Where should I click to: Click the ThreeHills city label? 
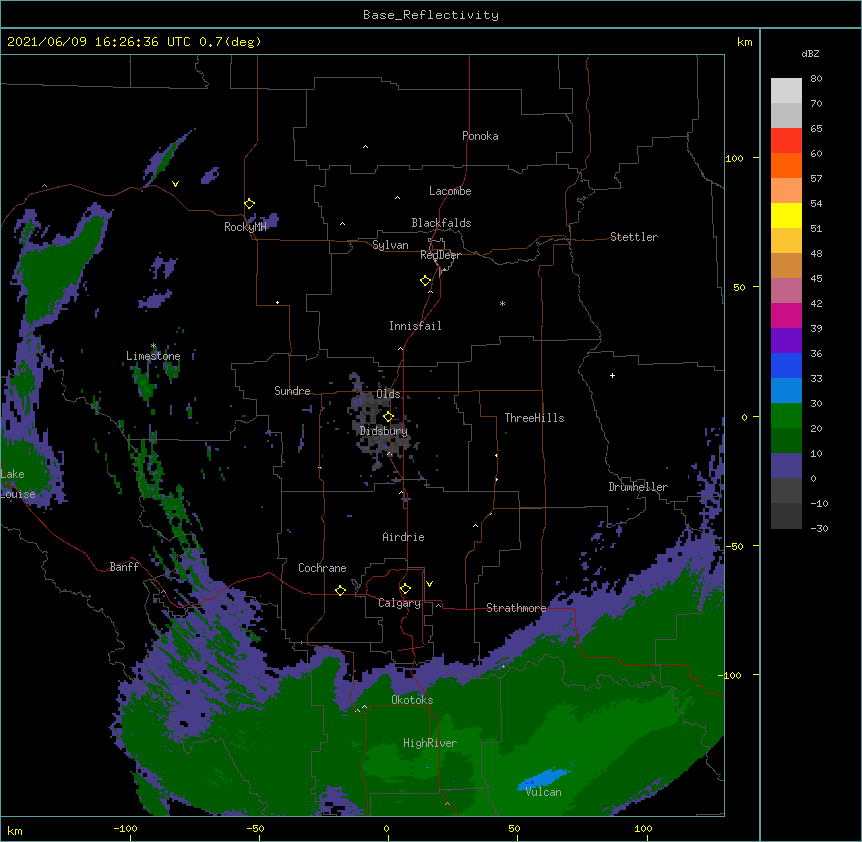534,418
